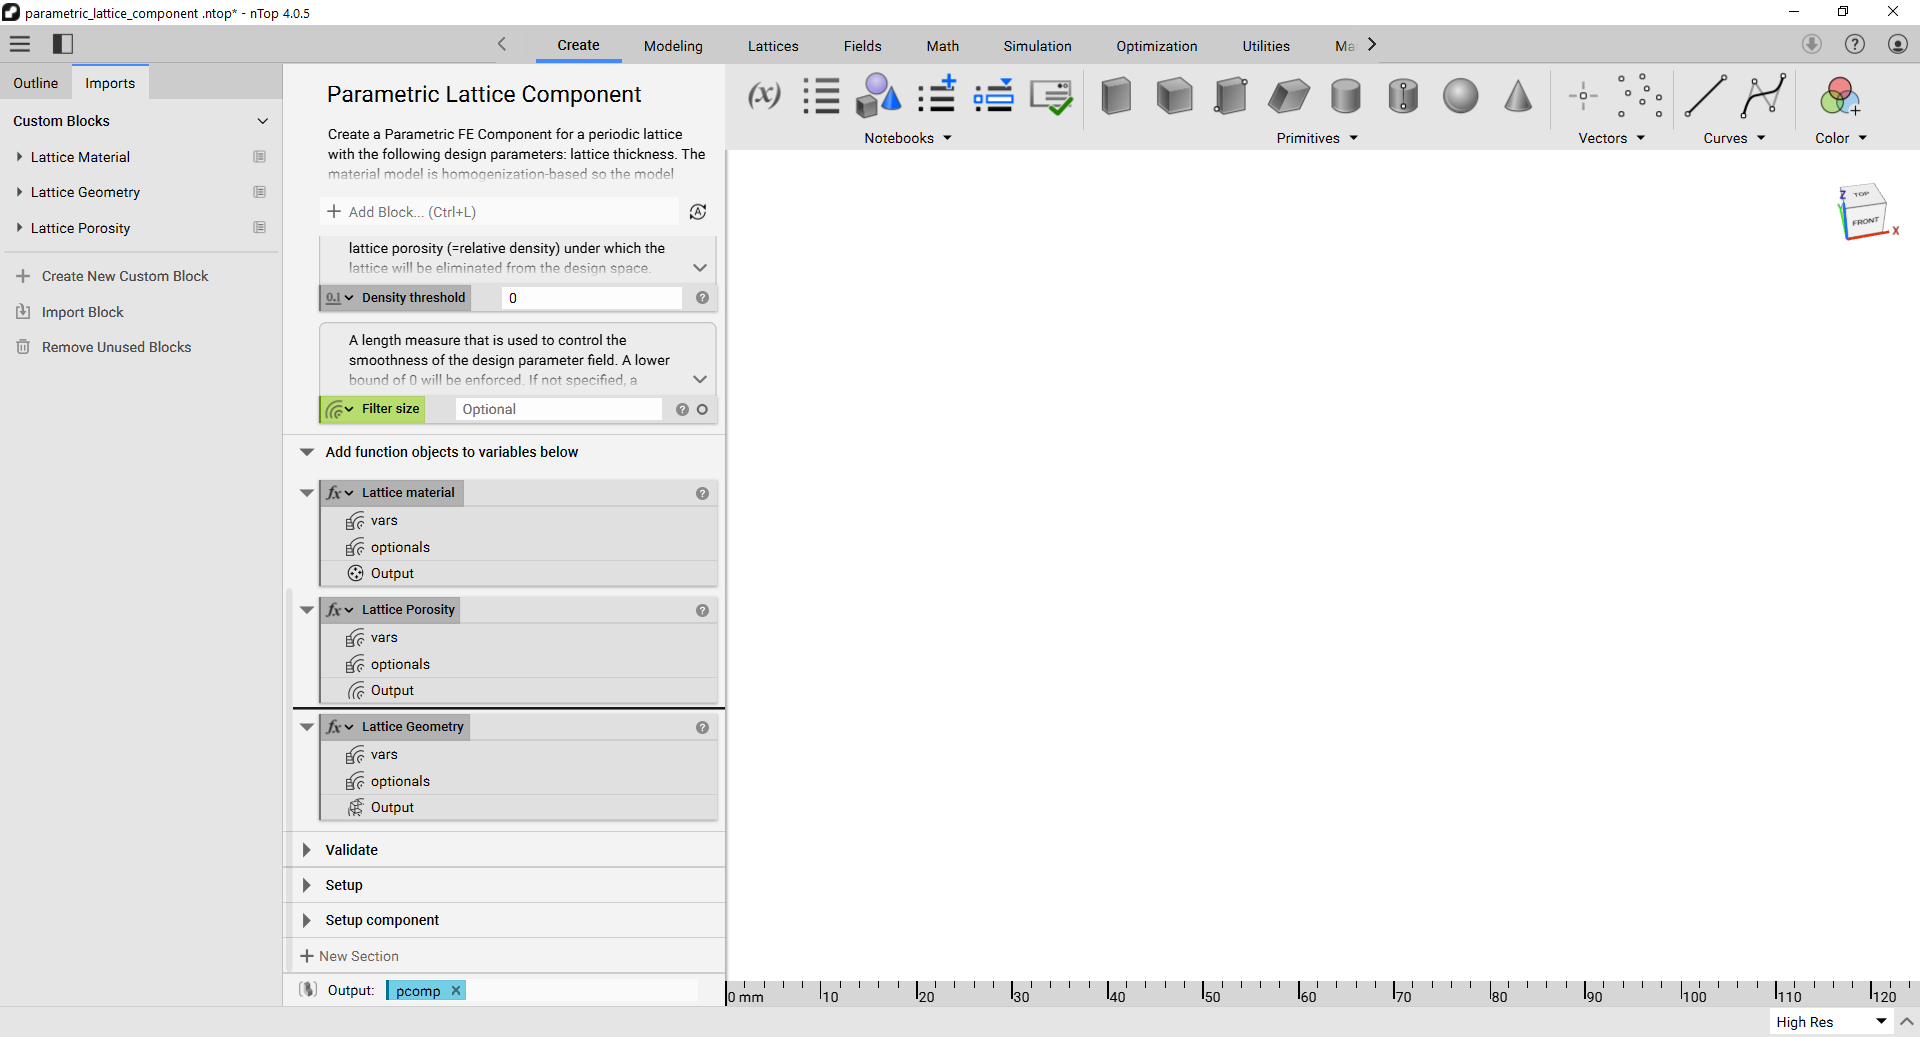
Task: Click the Point vector icon
Action: pyautogui.click(x=1583, y=96)
